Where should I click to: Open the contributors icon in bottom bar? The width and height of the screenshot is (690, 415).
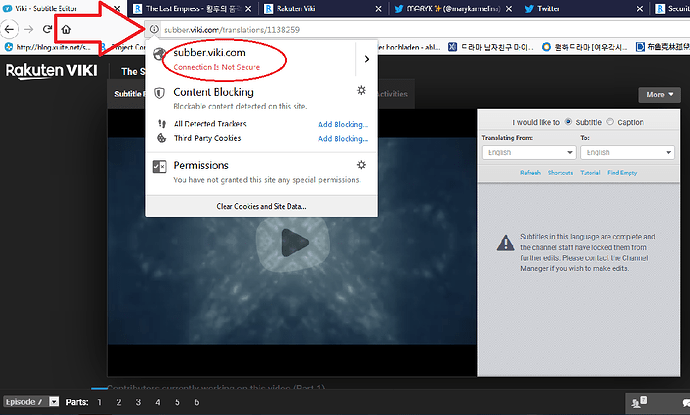[639, 402]
